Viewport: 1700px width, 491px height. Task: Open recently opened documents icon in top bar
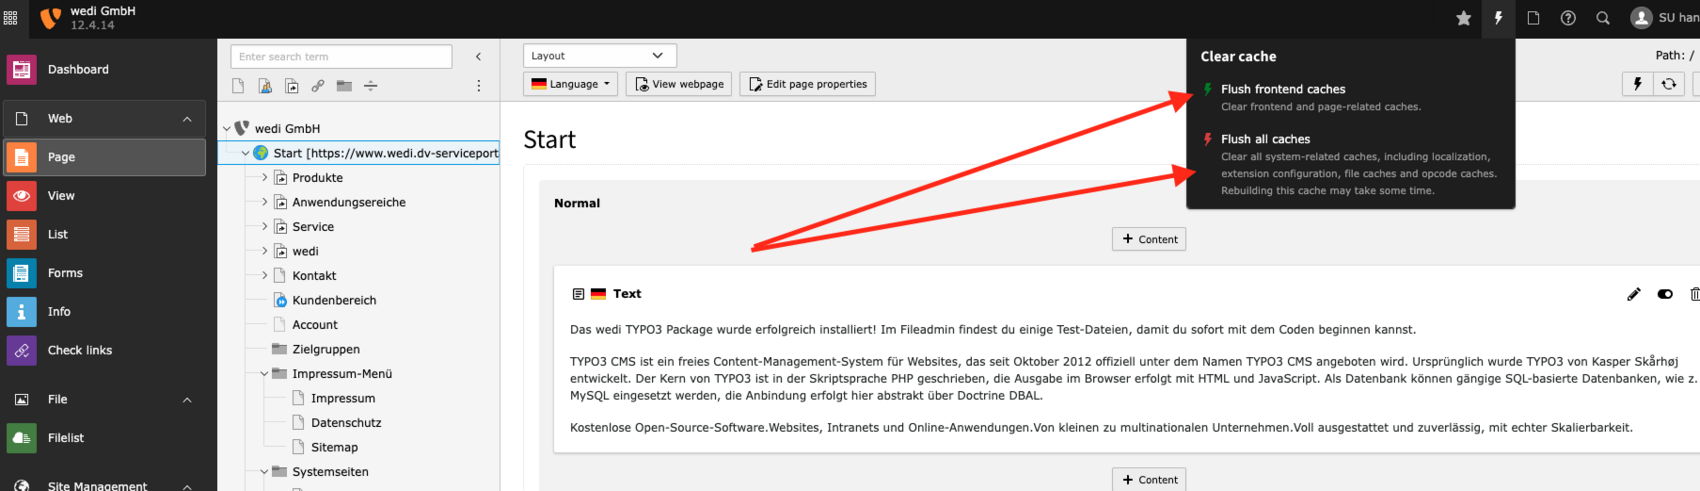pos(1533,18)
